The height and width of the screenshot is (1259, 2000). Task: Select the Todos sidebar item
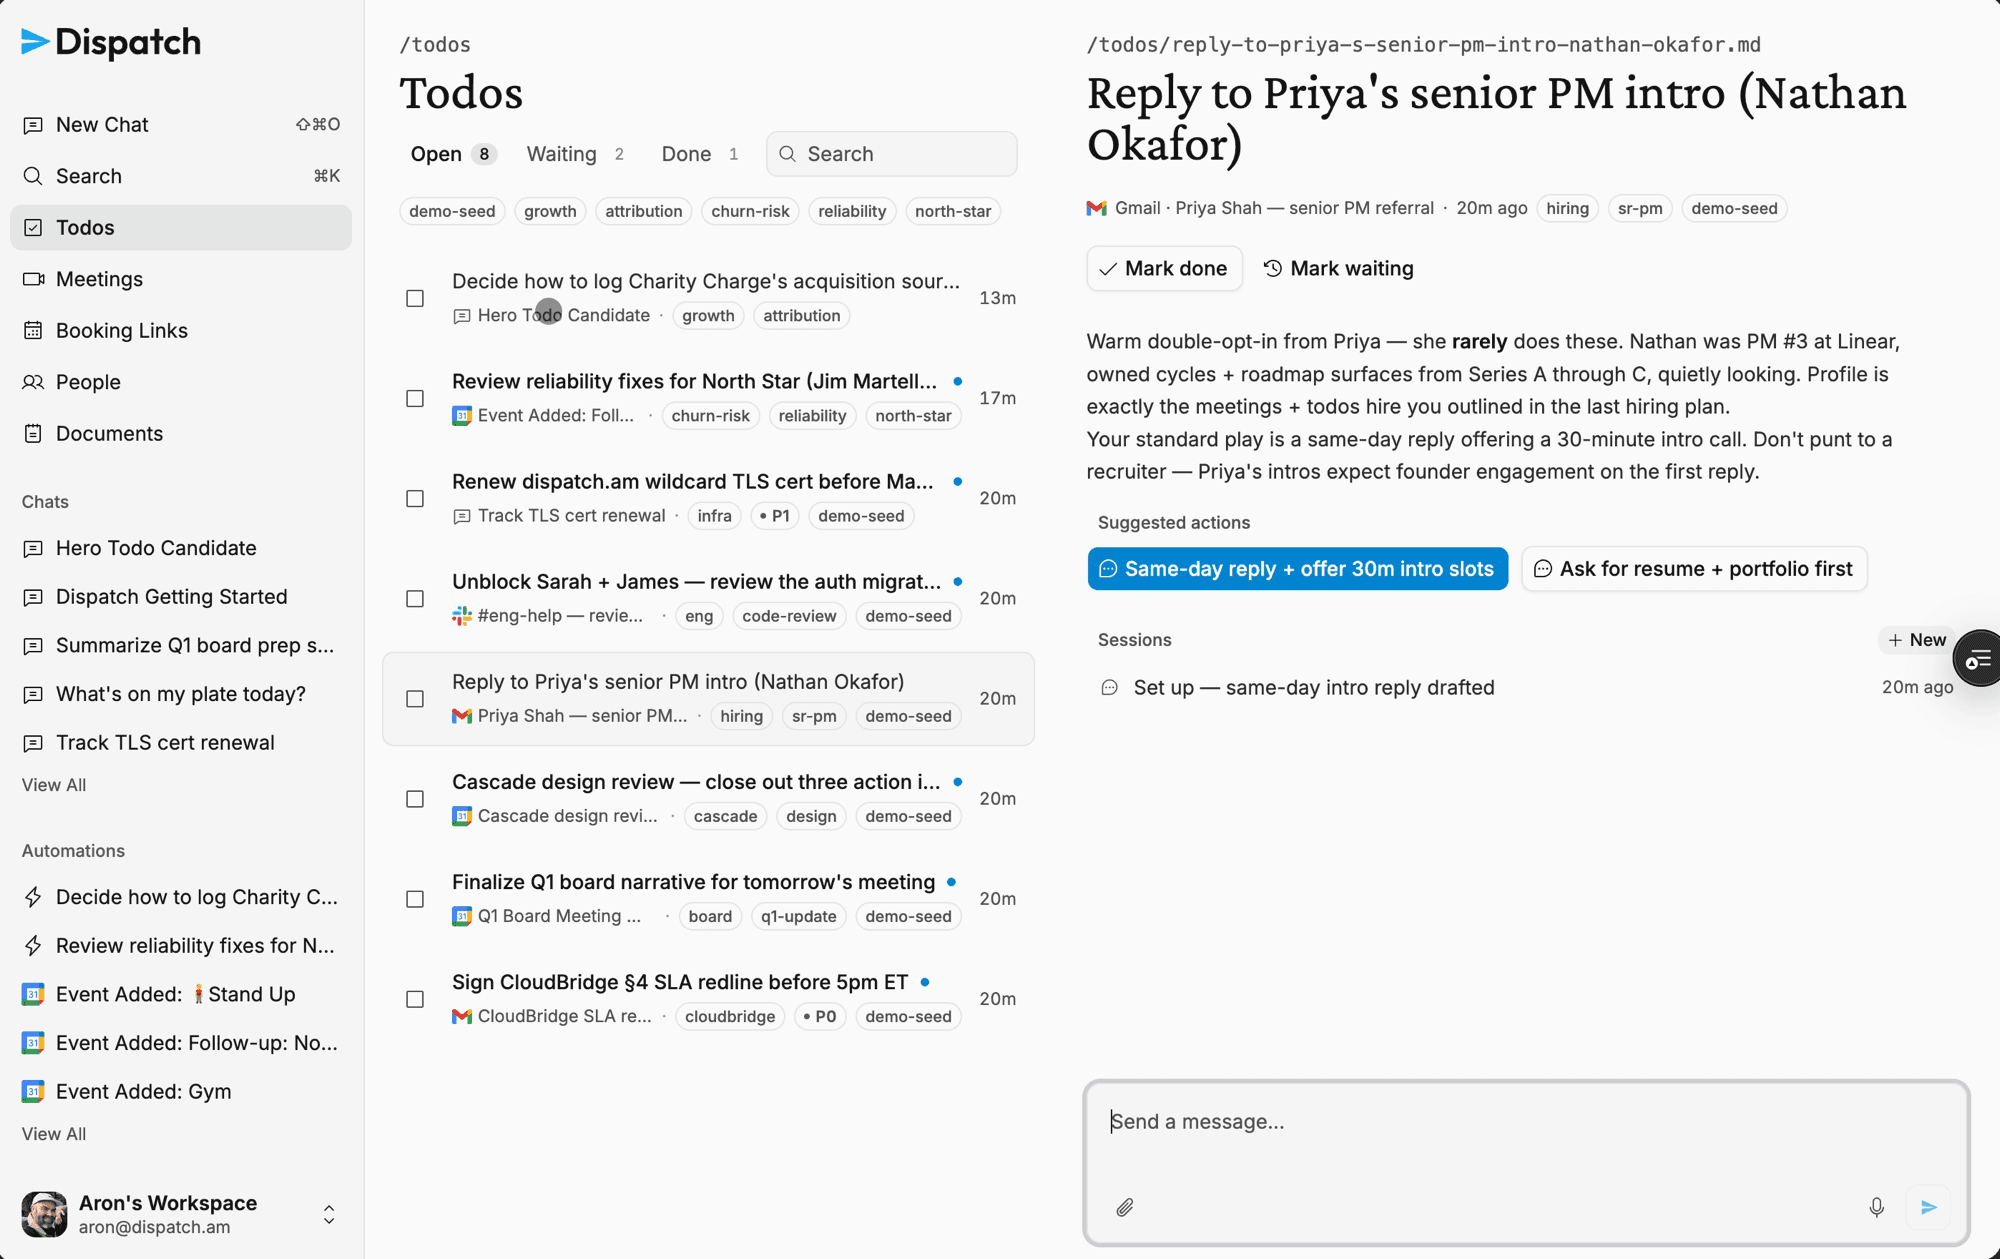pyautogui.click(x=181, y=228)
